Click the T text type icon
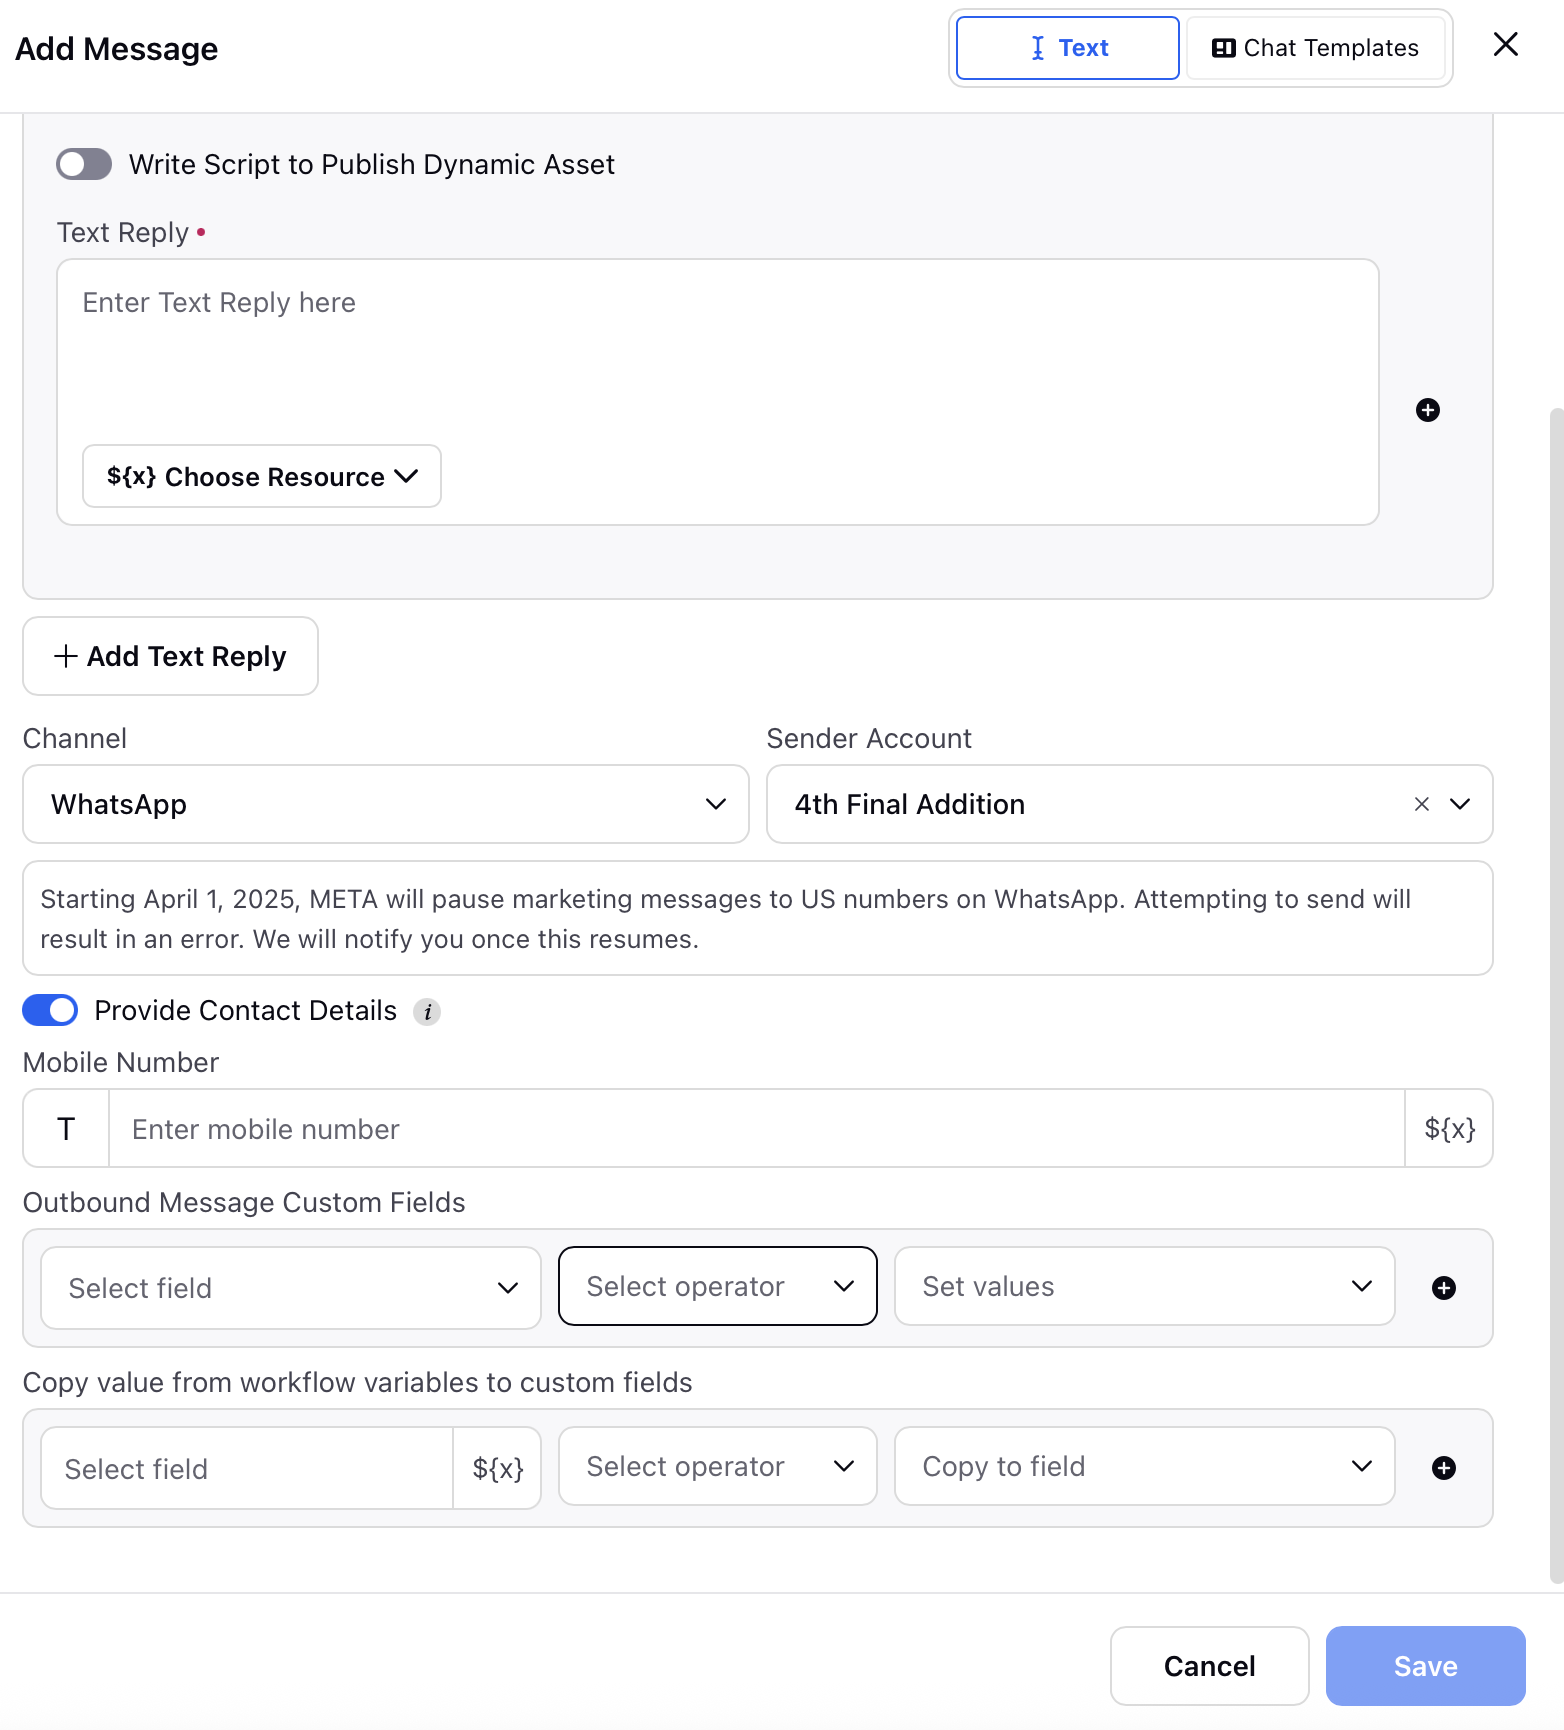The width and height of the screenshot is (1564, 1730). point(66,1129)
